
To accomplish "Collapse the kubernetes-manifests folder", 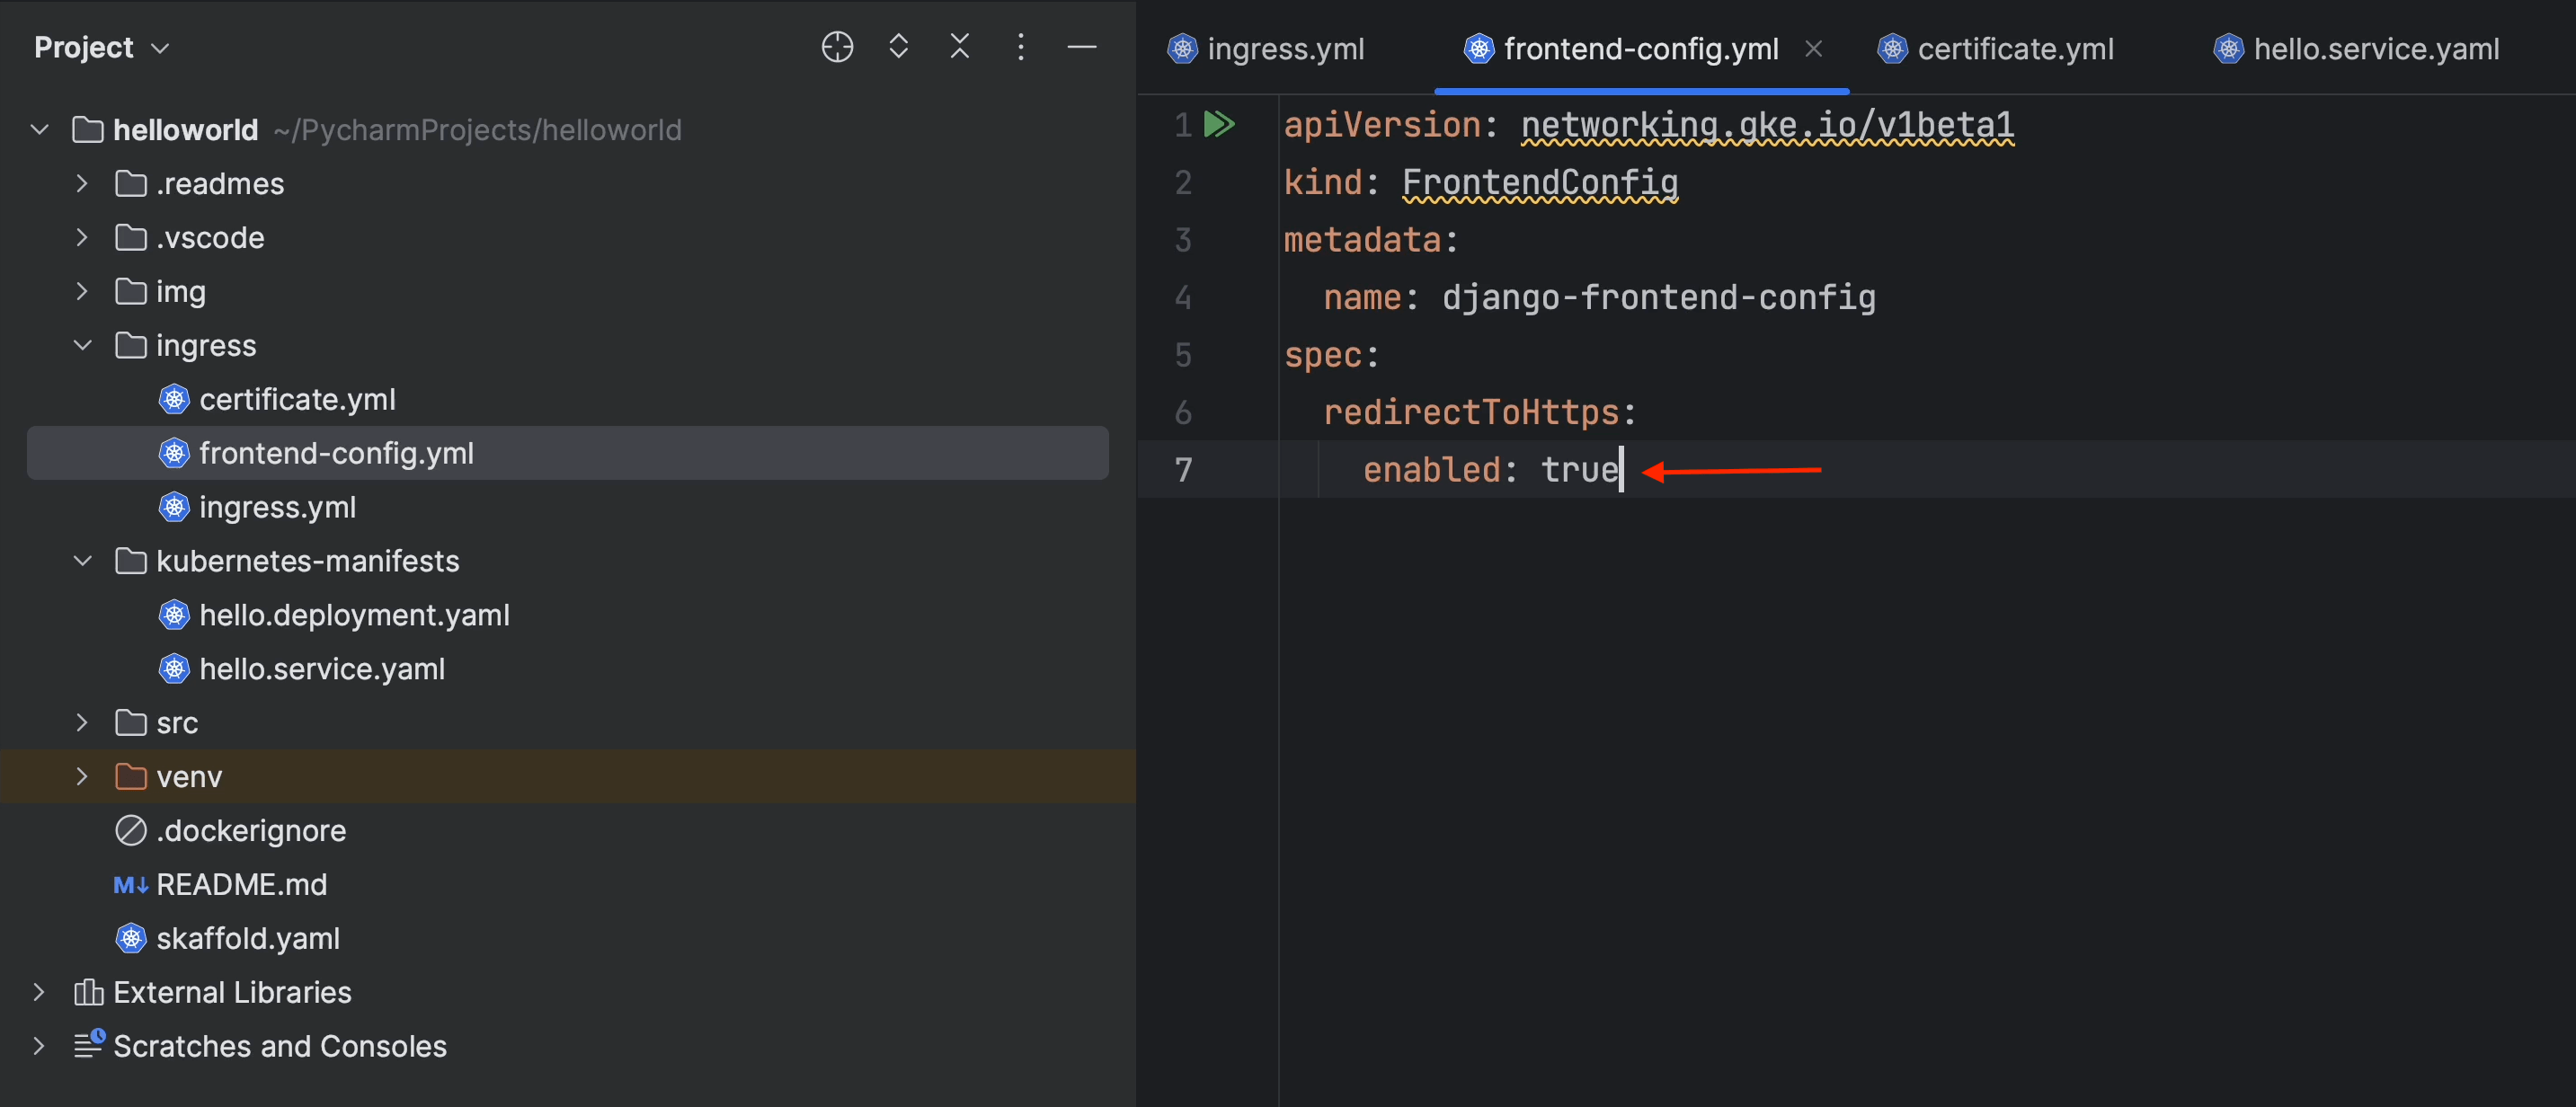I will pyautogui.click(x=83, y=561).
